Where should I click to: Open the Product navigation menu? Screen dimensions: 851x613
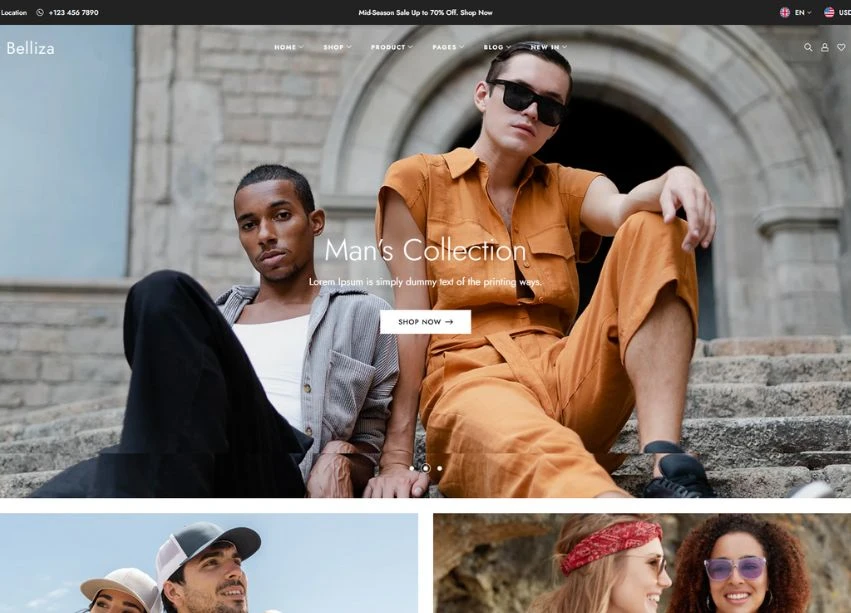391,47
